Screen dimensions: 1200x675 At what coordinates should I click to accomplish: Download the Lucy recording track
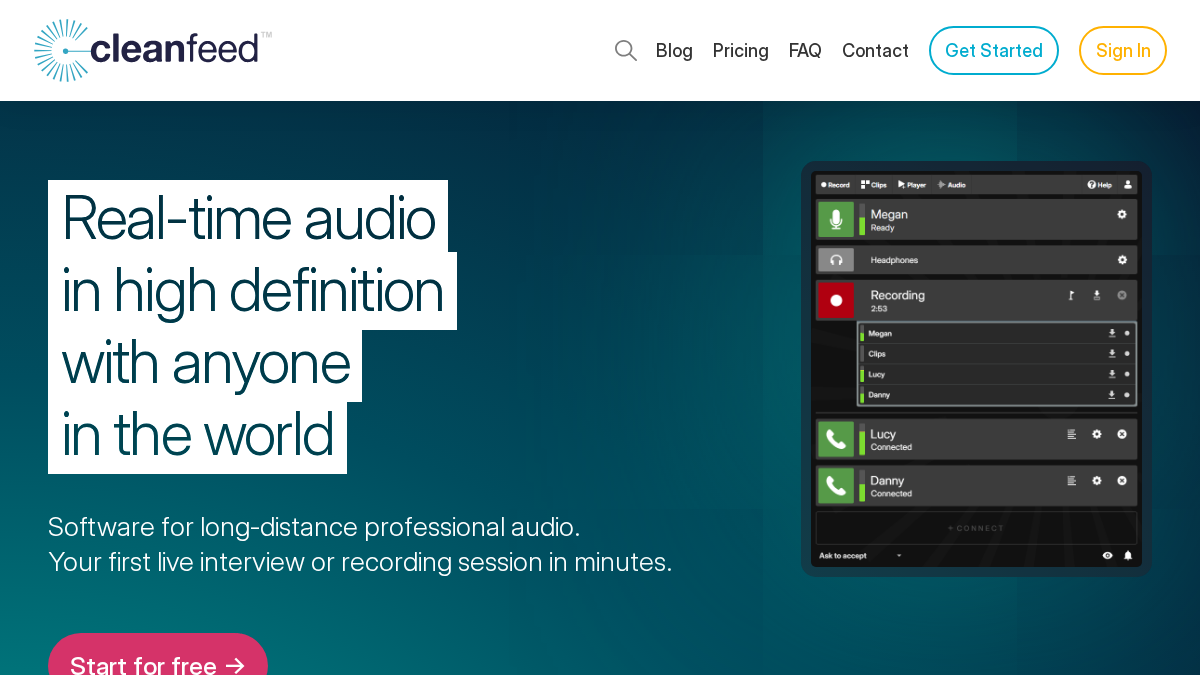click(1111, 374)
